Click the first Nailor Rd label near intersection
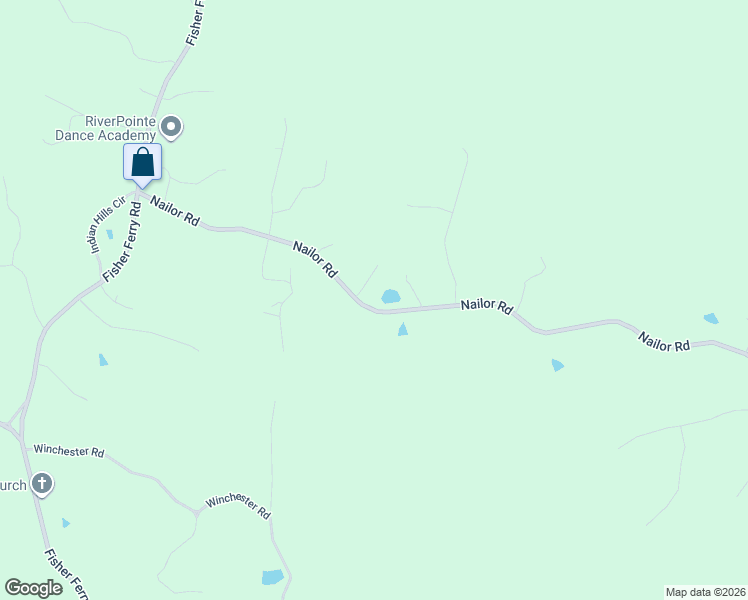The image size is (748, 600). click(x=175, y=211)
